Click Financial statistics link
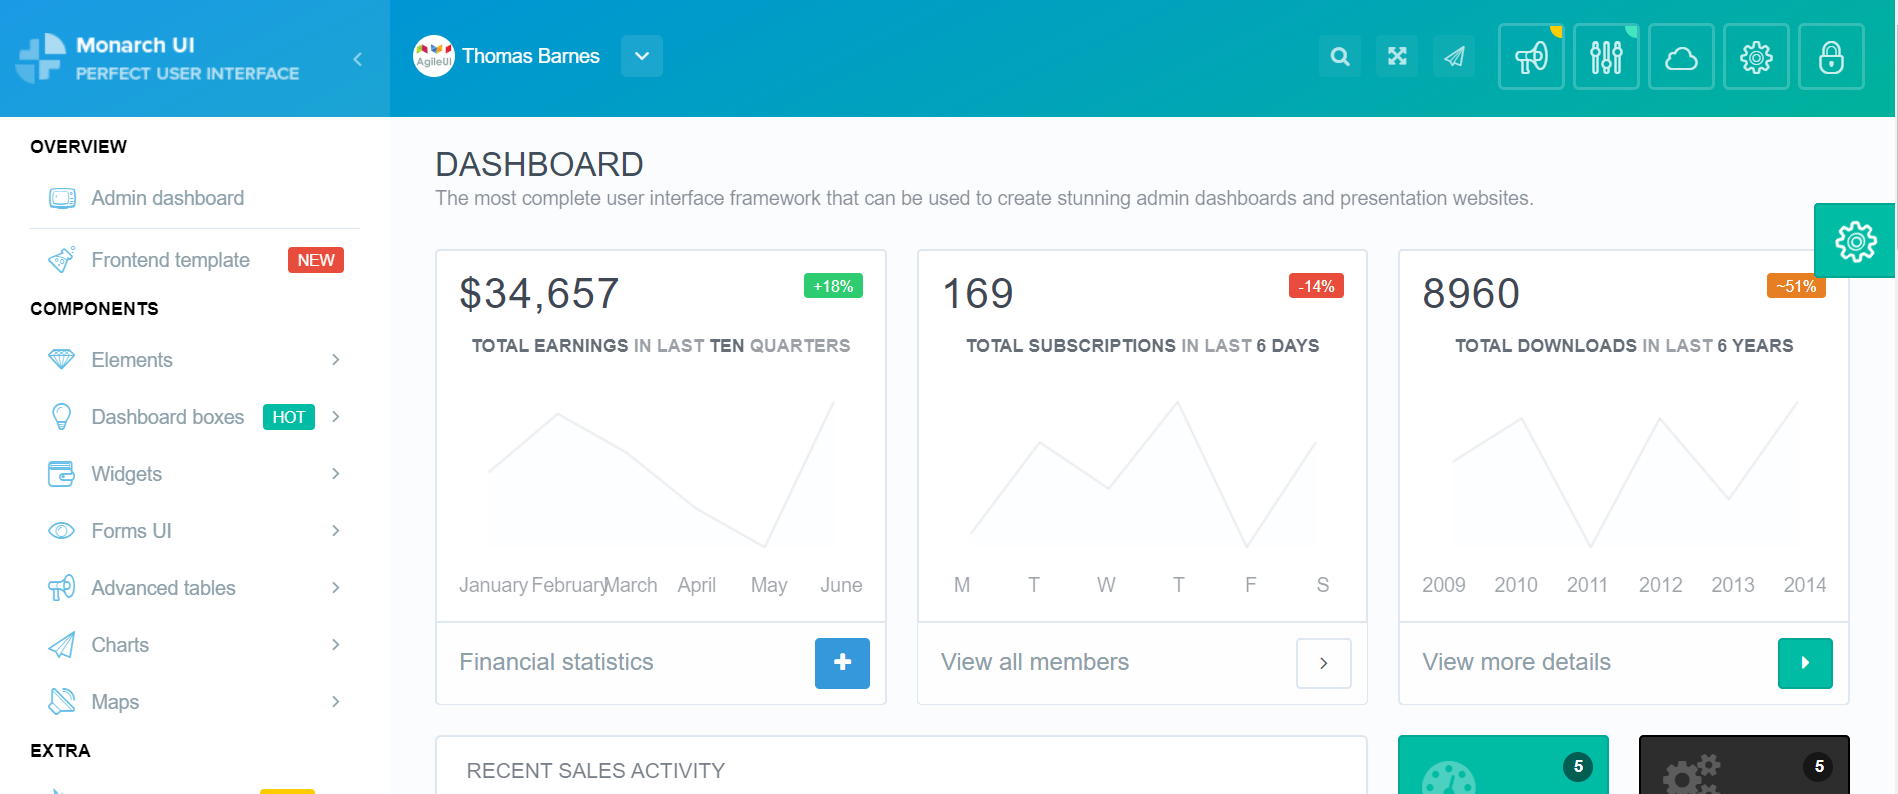The image size is (1898, 794). coord(556,662)
